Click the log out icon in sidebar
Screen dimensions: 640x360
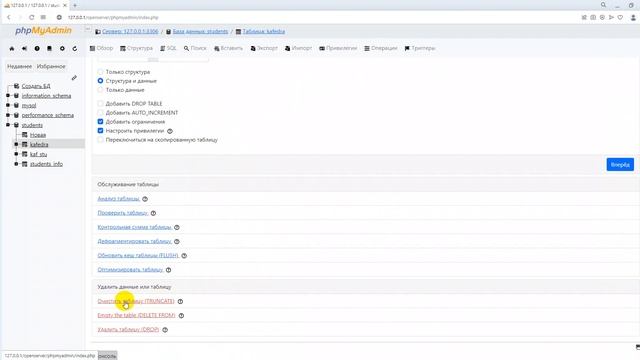click(24, 48)
